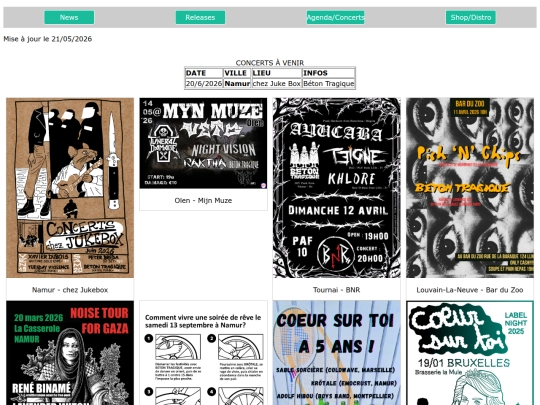Go to the Releases section

[x=200, y=17]
